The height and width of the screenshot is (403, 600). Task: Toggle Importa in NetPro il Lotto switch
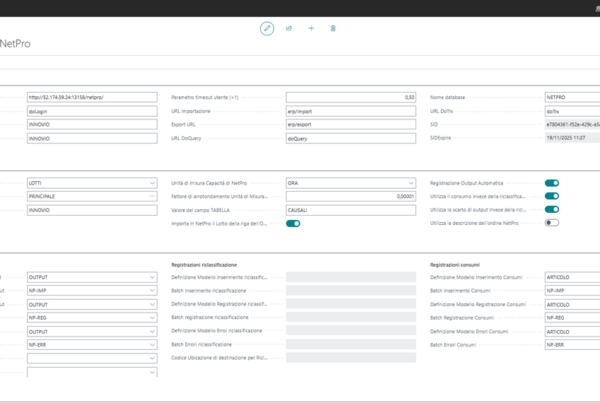(293, 224)
